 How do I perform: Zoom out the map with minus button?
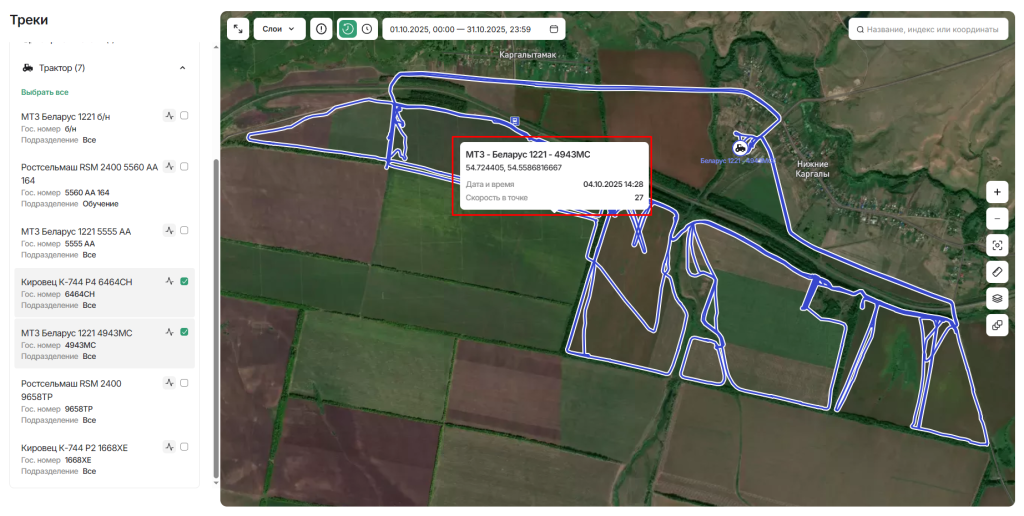[x=997, y=218]
